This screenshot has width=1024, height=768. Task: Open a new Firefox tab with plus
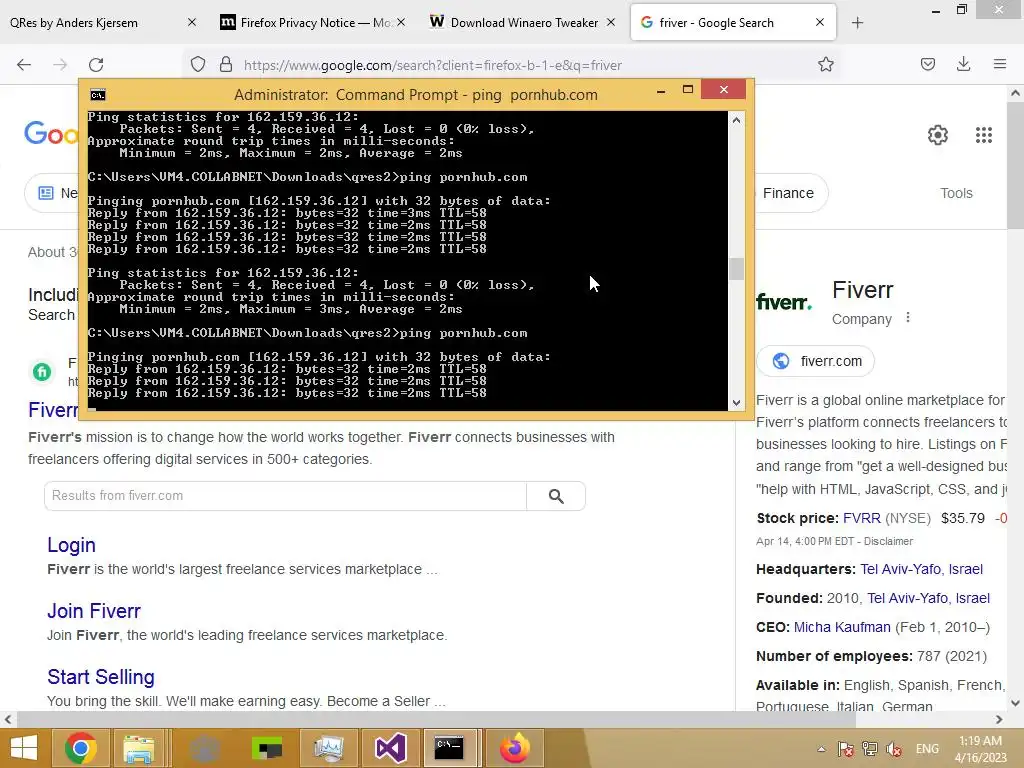(857, 23)
